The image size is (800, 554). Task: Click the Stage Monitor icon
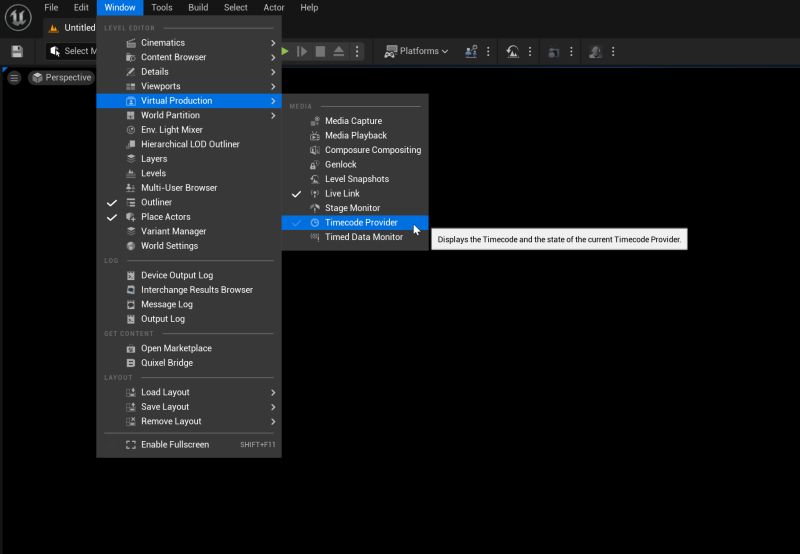[315, 208]
